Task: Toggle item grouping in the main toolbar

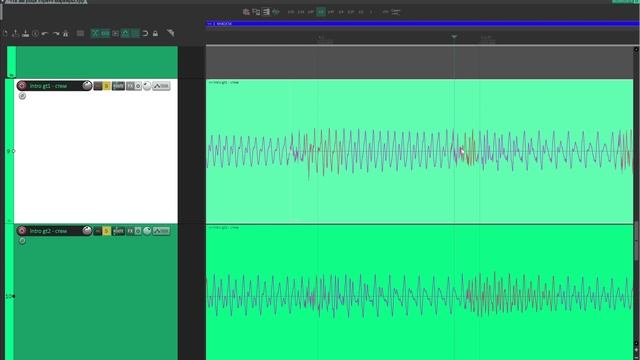Action: pyautogui.click(x=105, y=33)
